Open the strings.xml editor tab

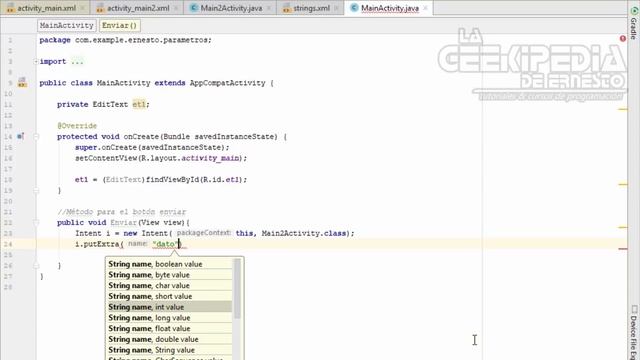[311, 8]
